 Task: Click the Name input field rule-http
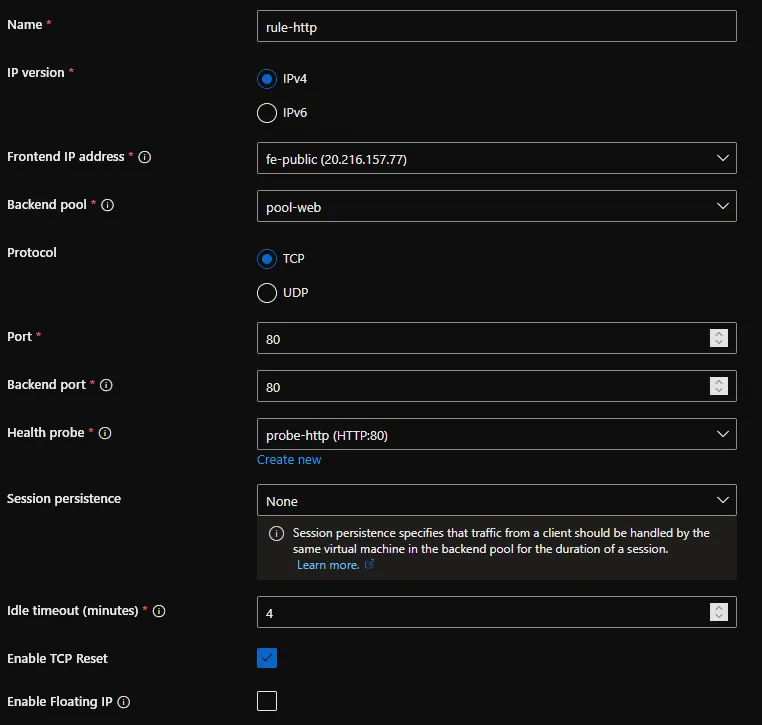tap(497, 26)
